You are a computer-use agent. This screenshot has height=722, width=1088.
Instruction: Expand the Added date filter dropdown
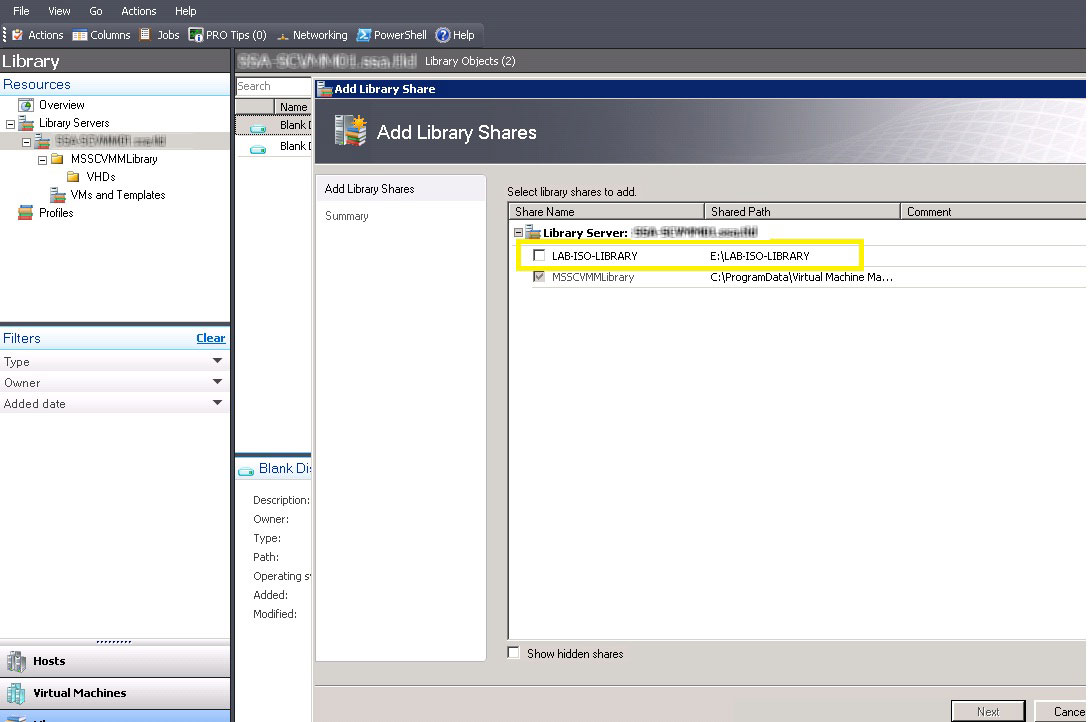click(x=217, y=402)
